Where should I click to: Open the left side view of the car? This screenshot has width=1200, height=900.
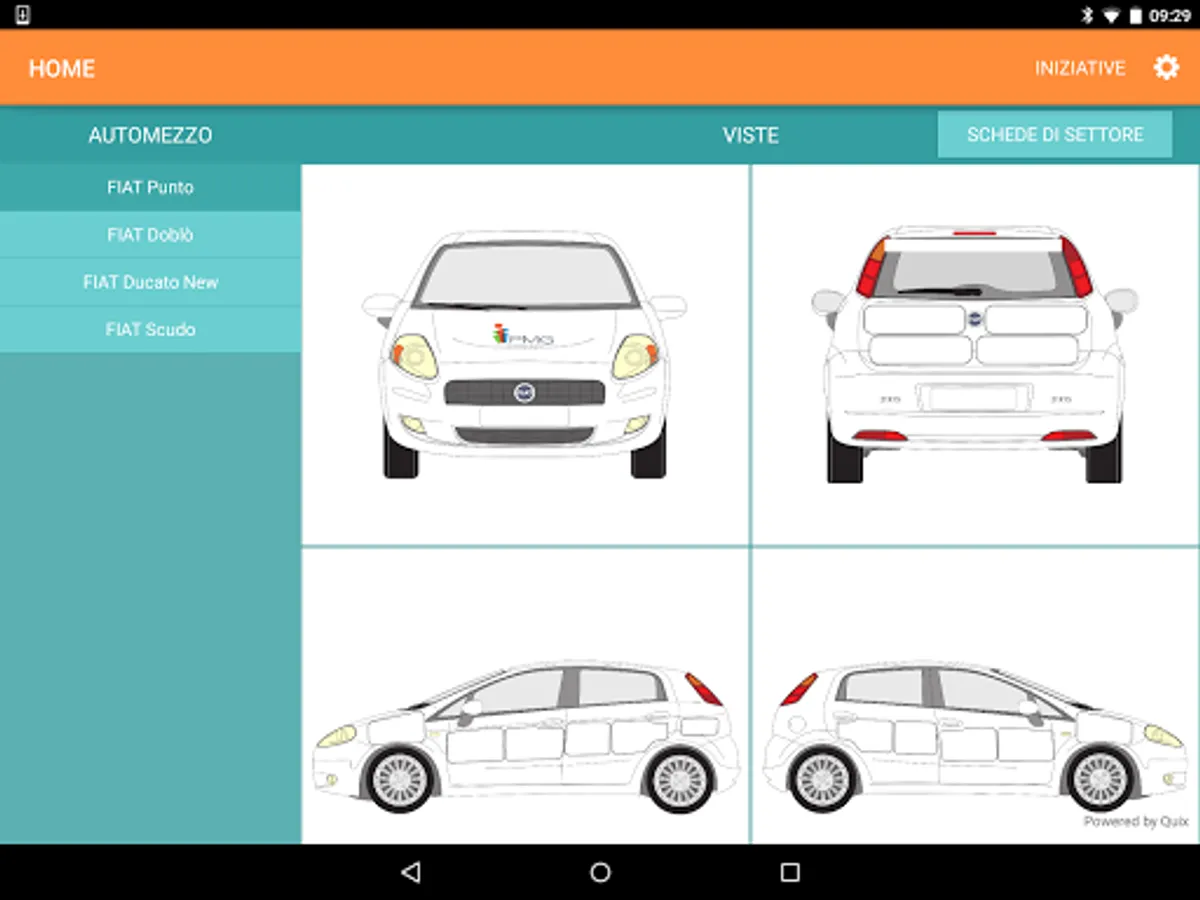click(525, 696)
